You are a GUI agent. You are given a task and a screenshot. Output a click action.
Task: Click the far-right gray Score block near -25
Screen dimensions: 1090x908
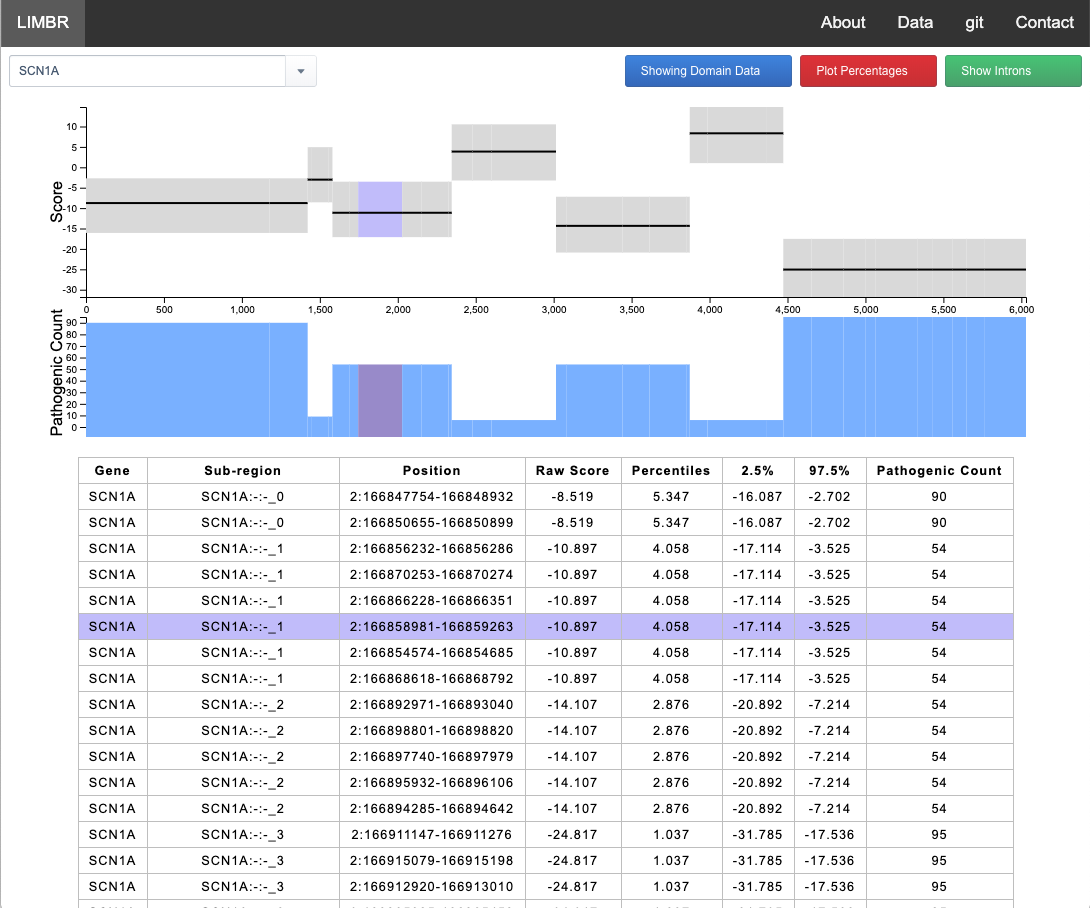click(x=904, y=268)
